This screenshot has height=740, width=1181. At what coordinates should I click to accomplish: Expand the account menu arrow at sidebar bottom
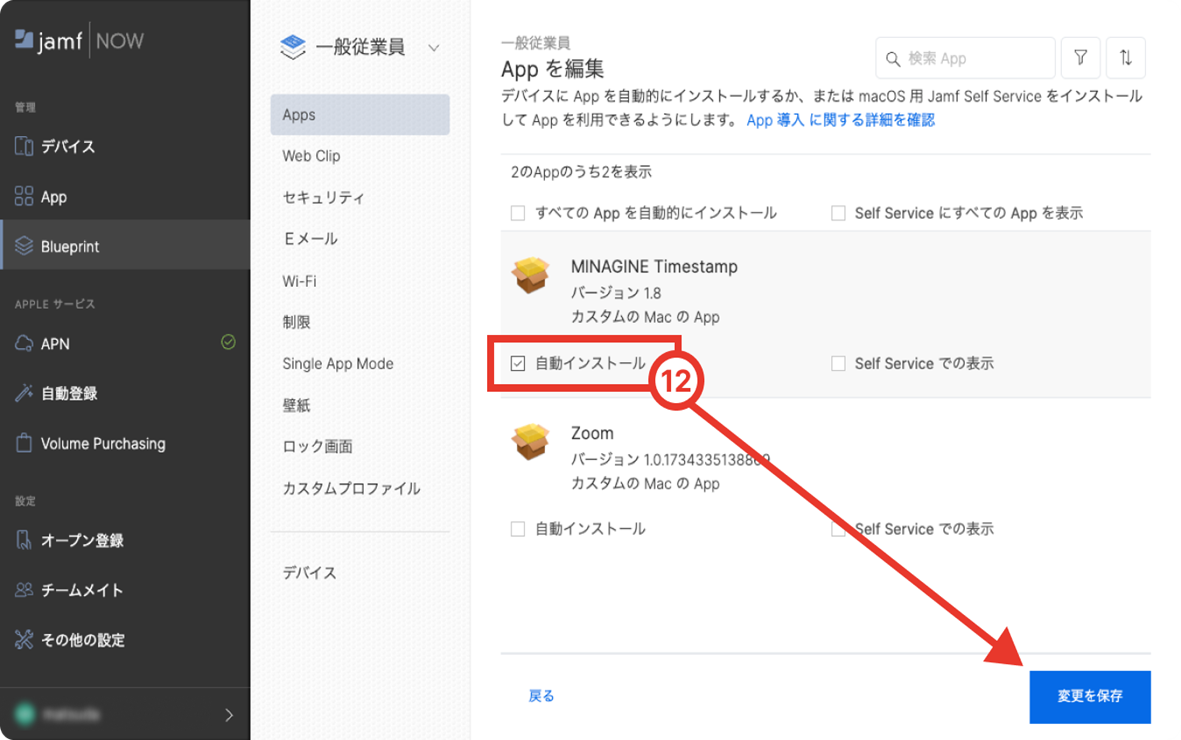(229, 714)
